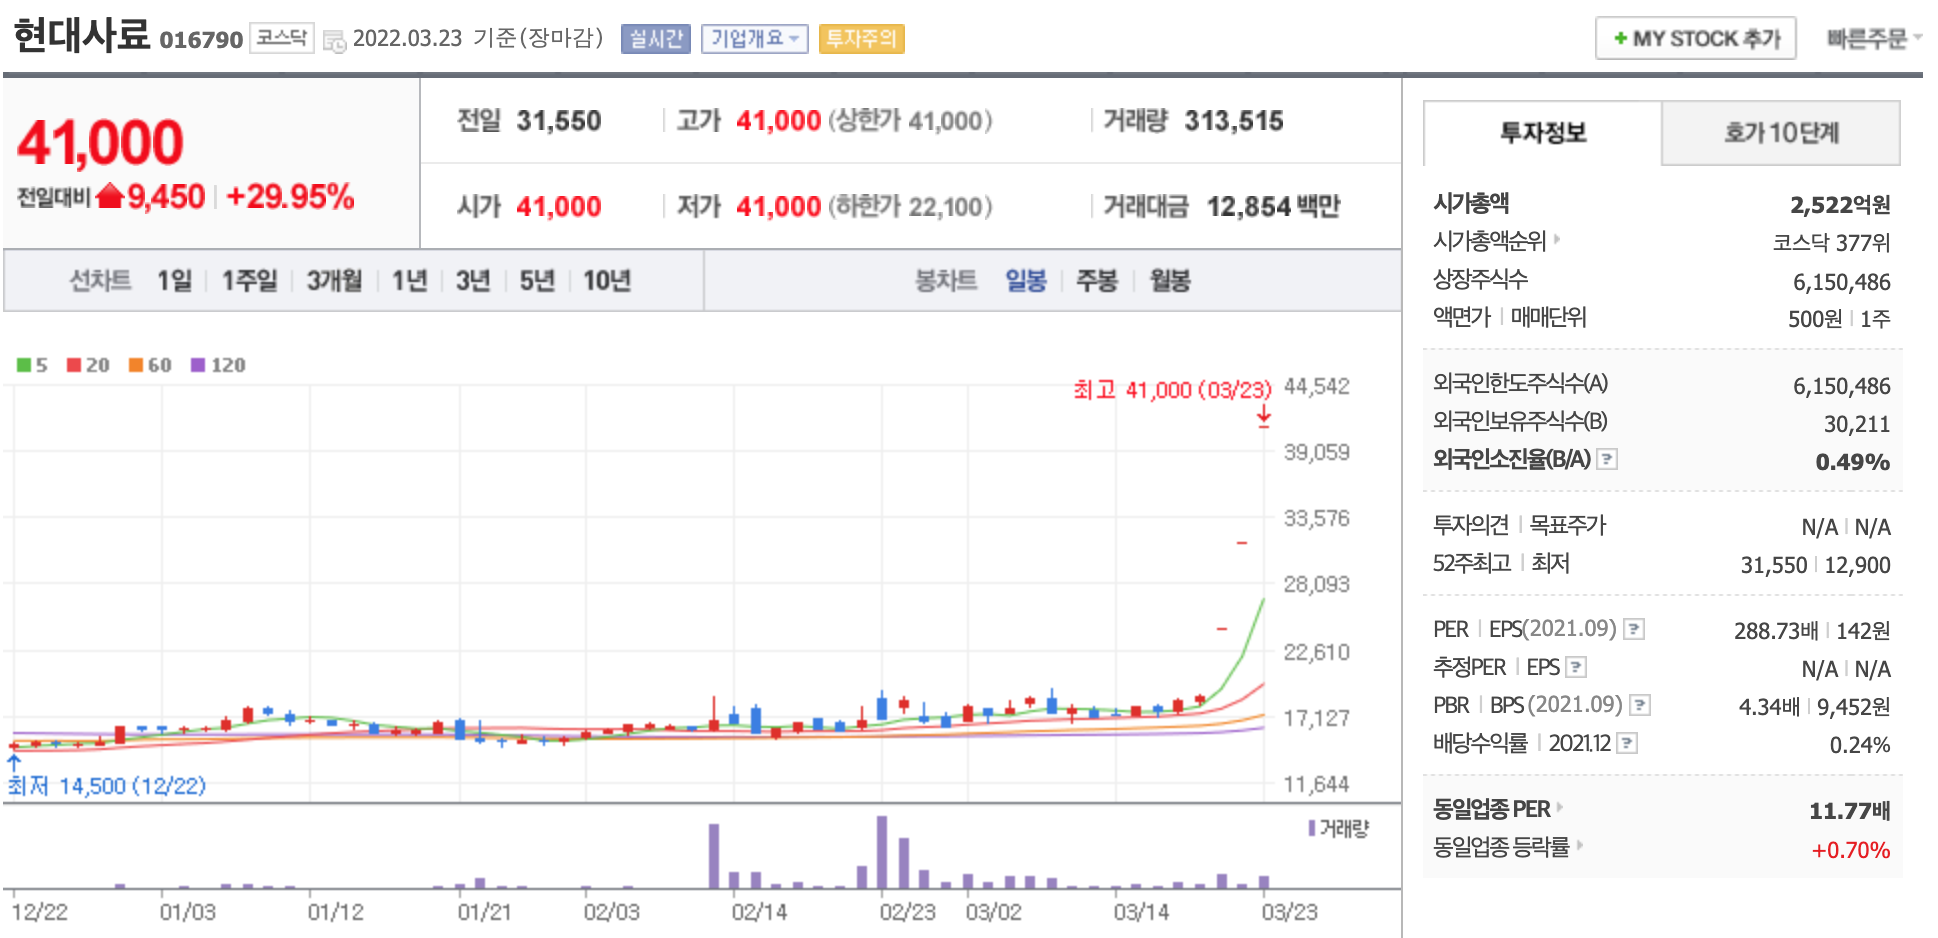Click the 거래대금 12,854 백만 value
Image resolution: width=1938 pixels, height=938 pixels.
(1273, 207)
